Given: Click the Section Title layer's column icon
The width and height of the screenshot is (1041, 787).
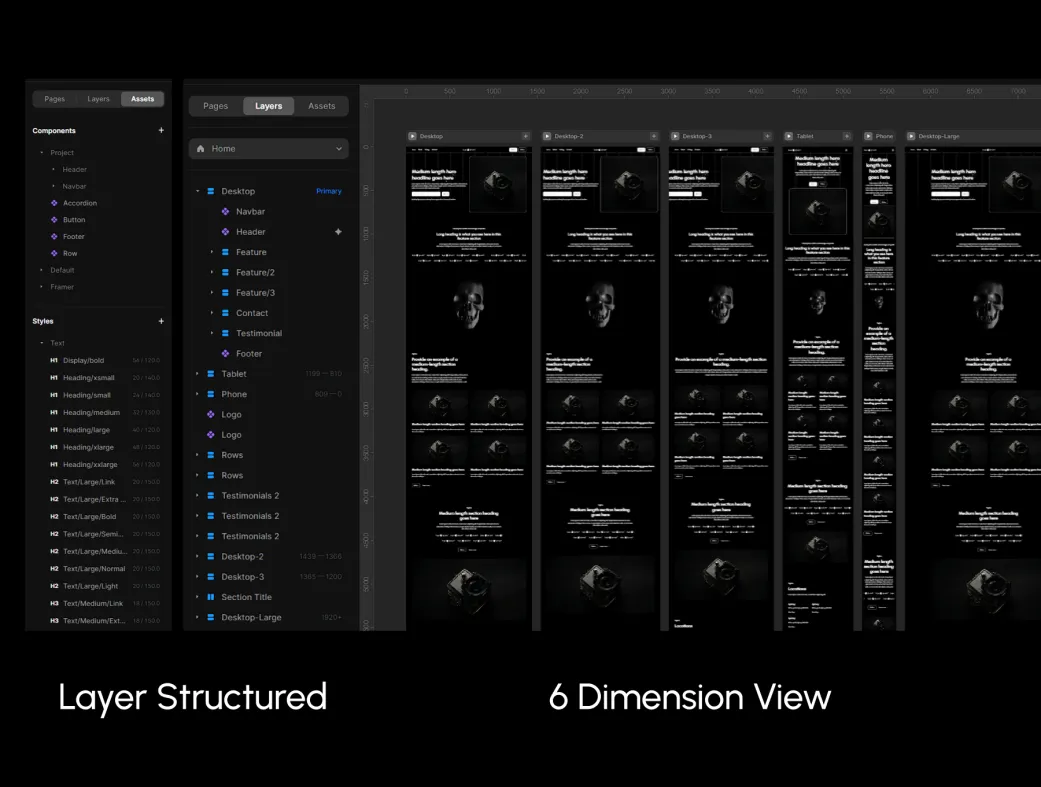Looking at the screenshot, I should [x=211, y=597].
